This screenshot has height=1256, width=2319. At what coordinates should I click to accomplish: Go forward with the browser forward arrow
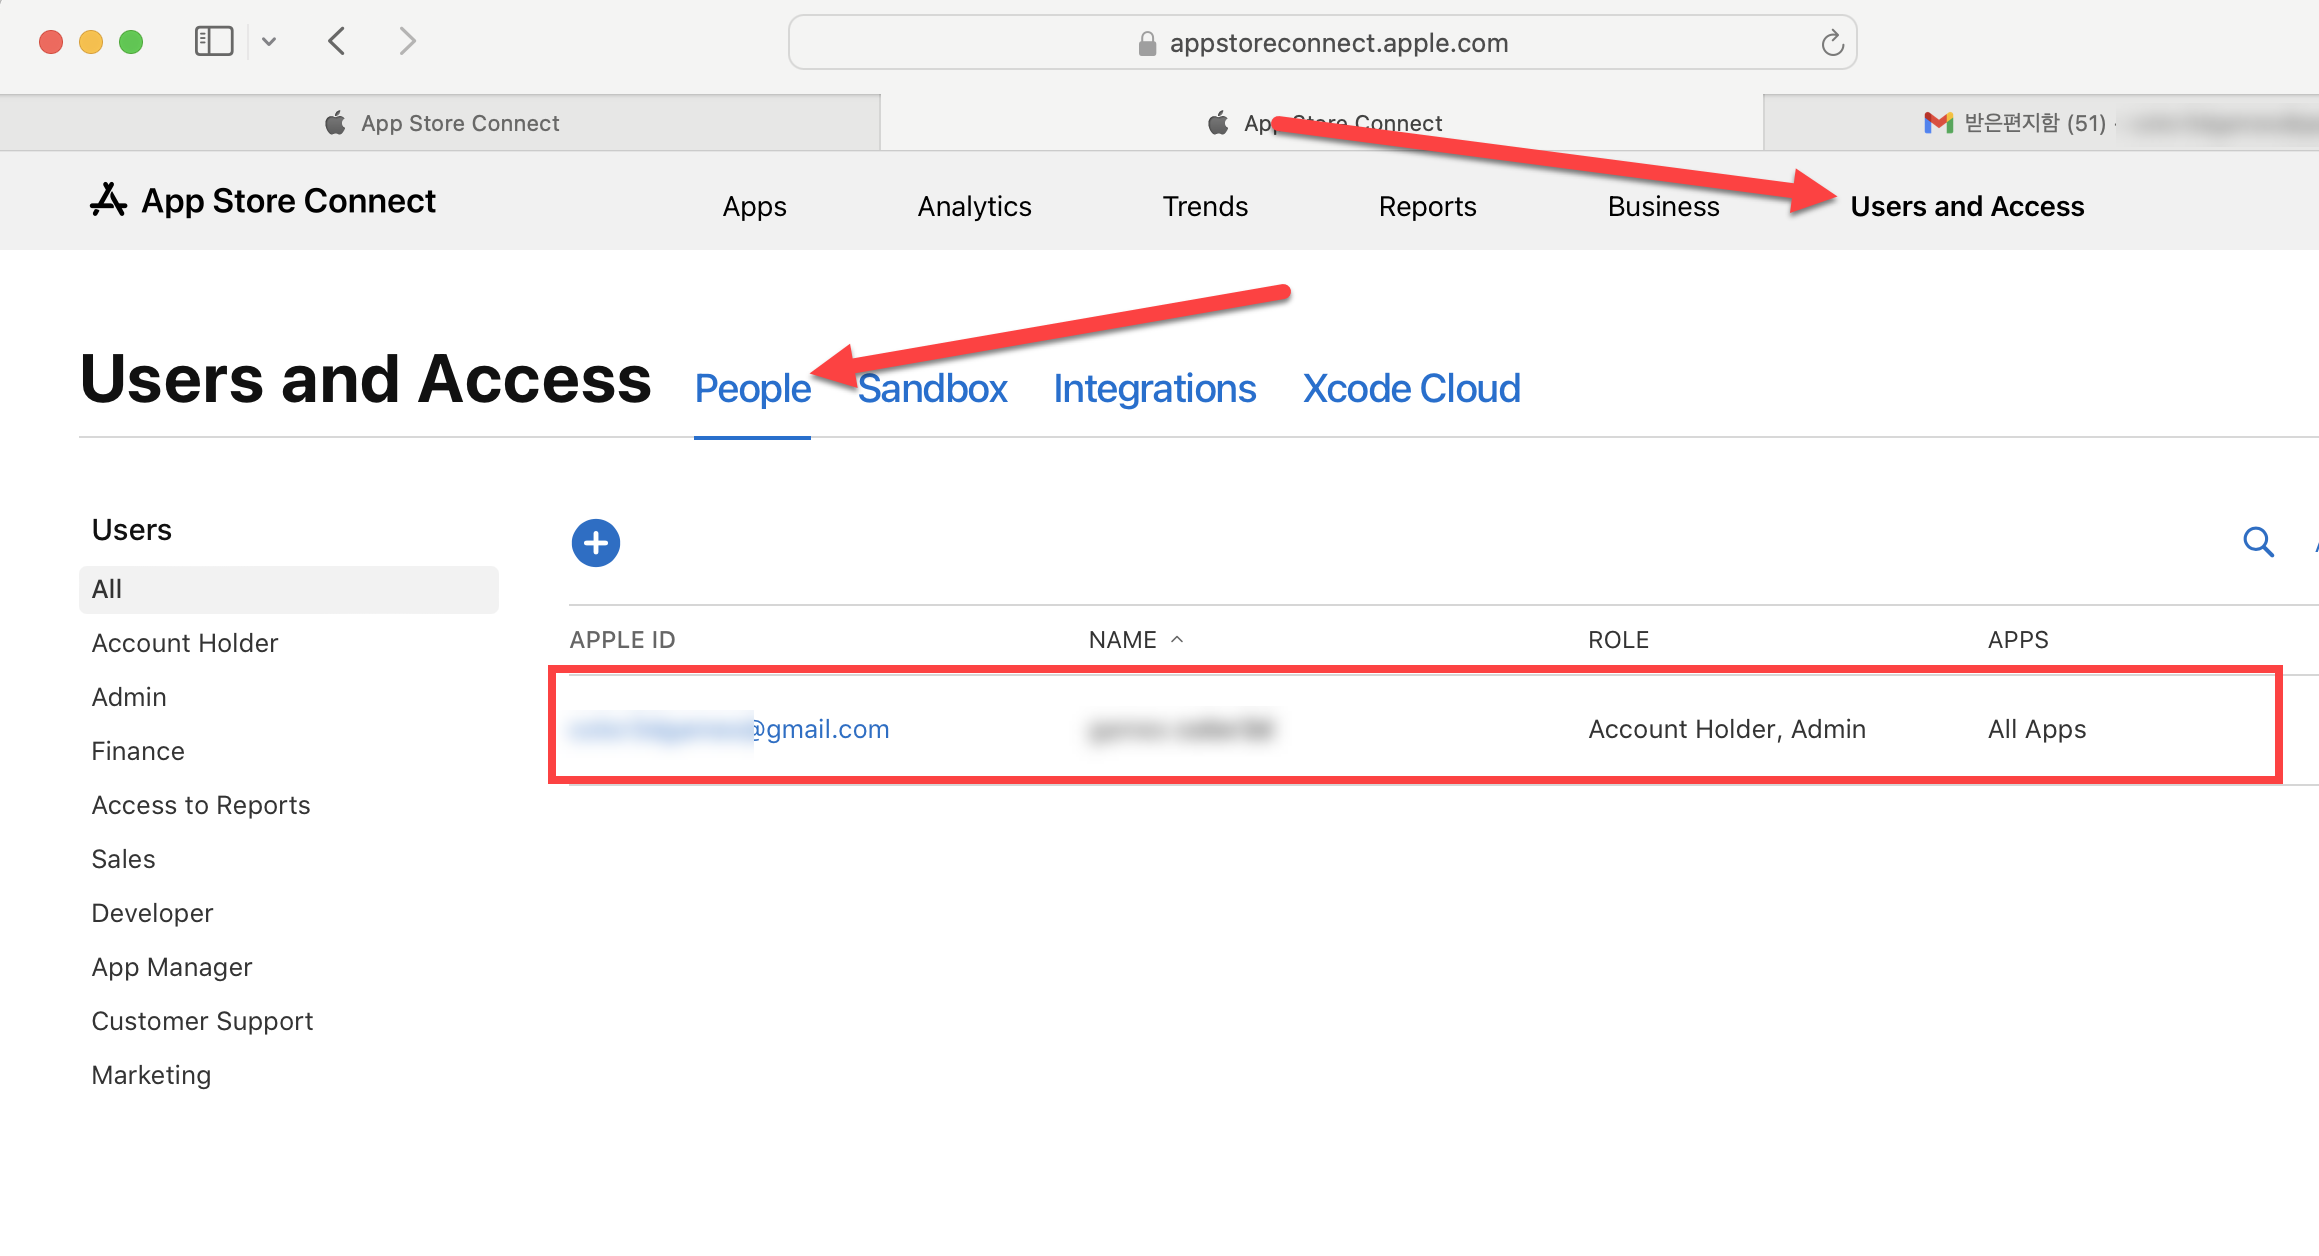[406, 42]
